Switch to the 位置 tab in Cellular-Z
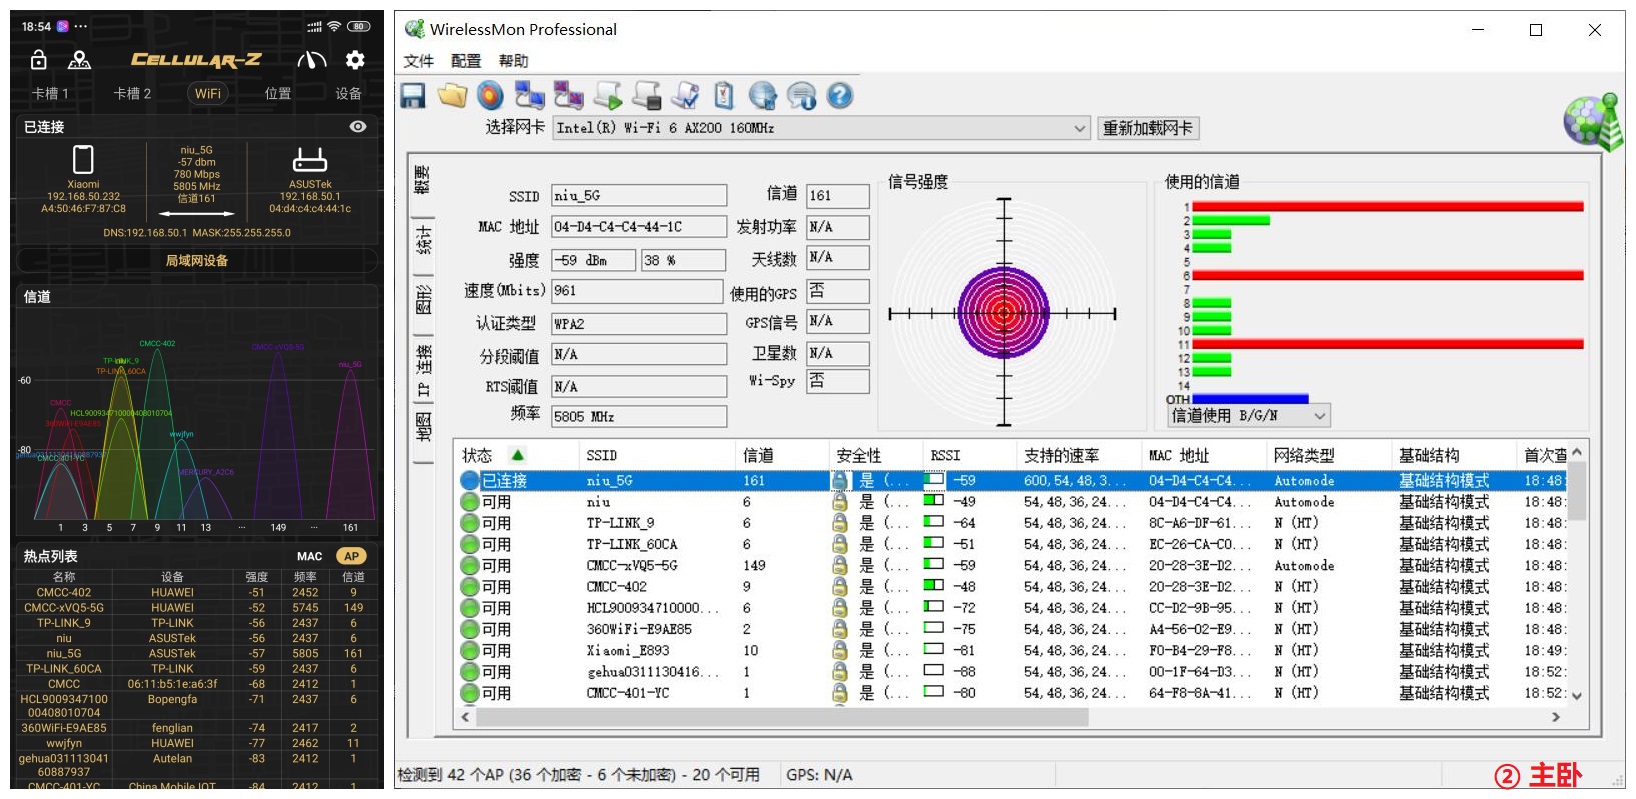The width and height of the screenshot is (1636, 799). coord(278,93)
